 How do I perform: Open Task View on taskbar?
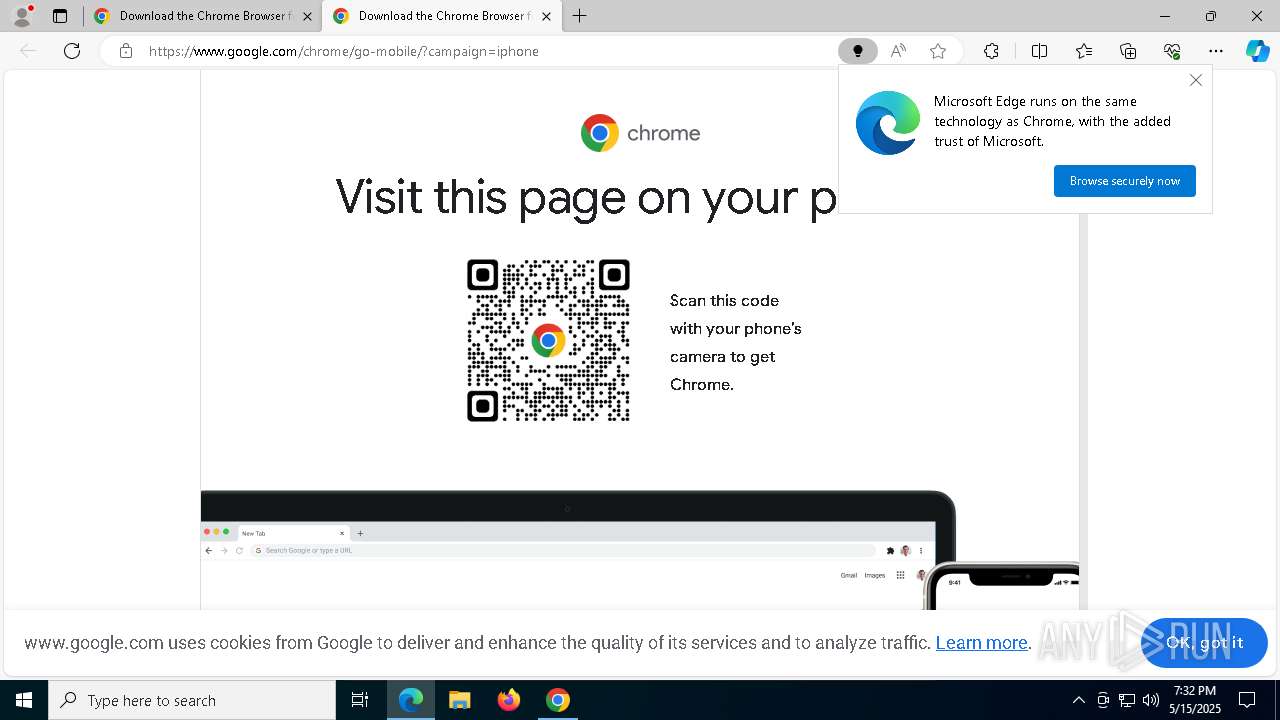(x=360, y=700)
